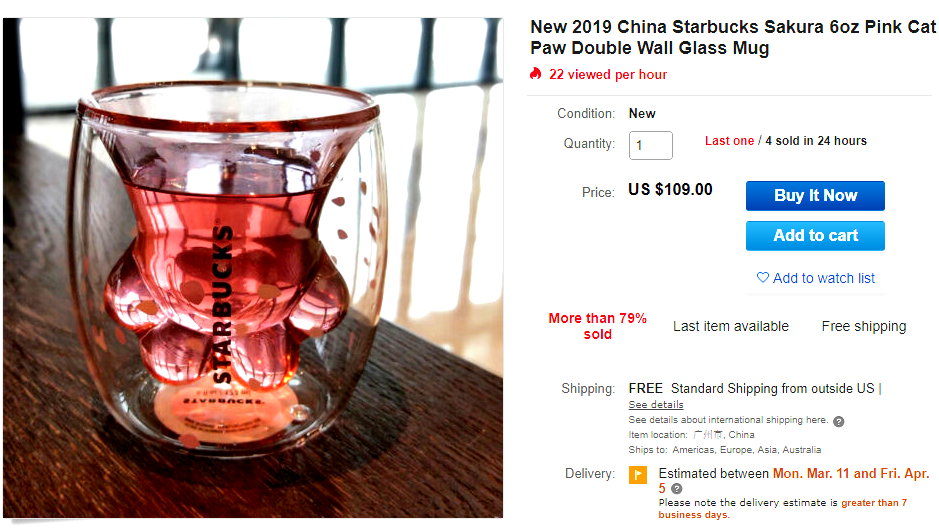Click the help icon beside international shipping details
939x528 pixels.
tap(838, 421)
